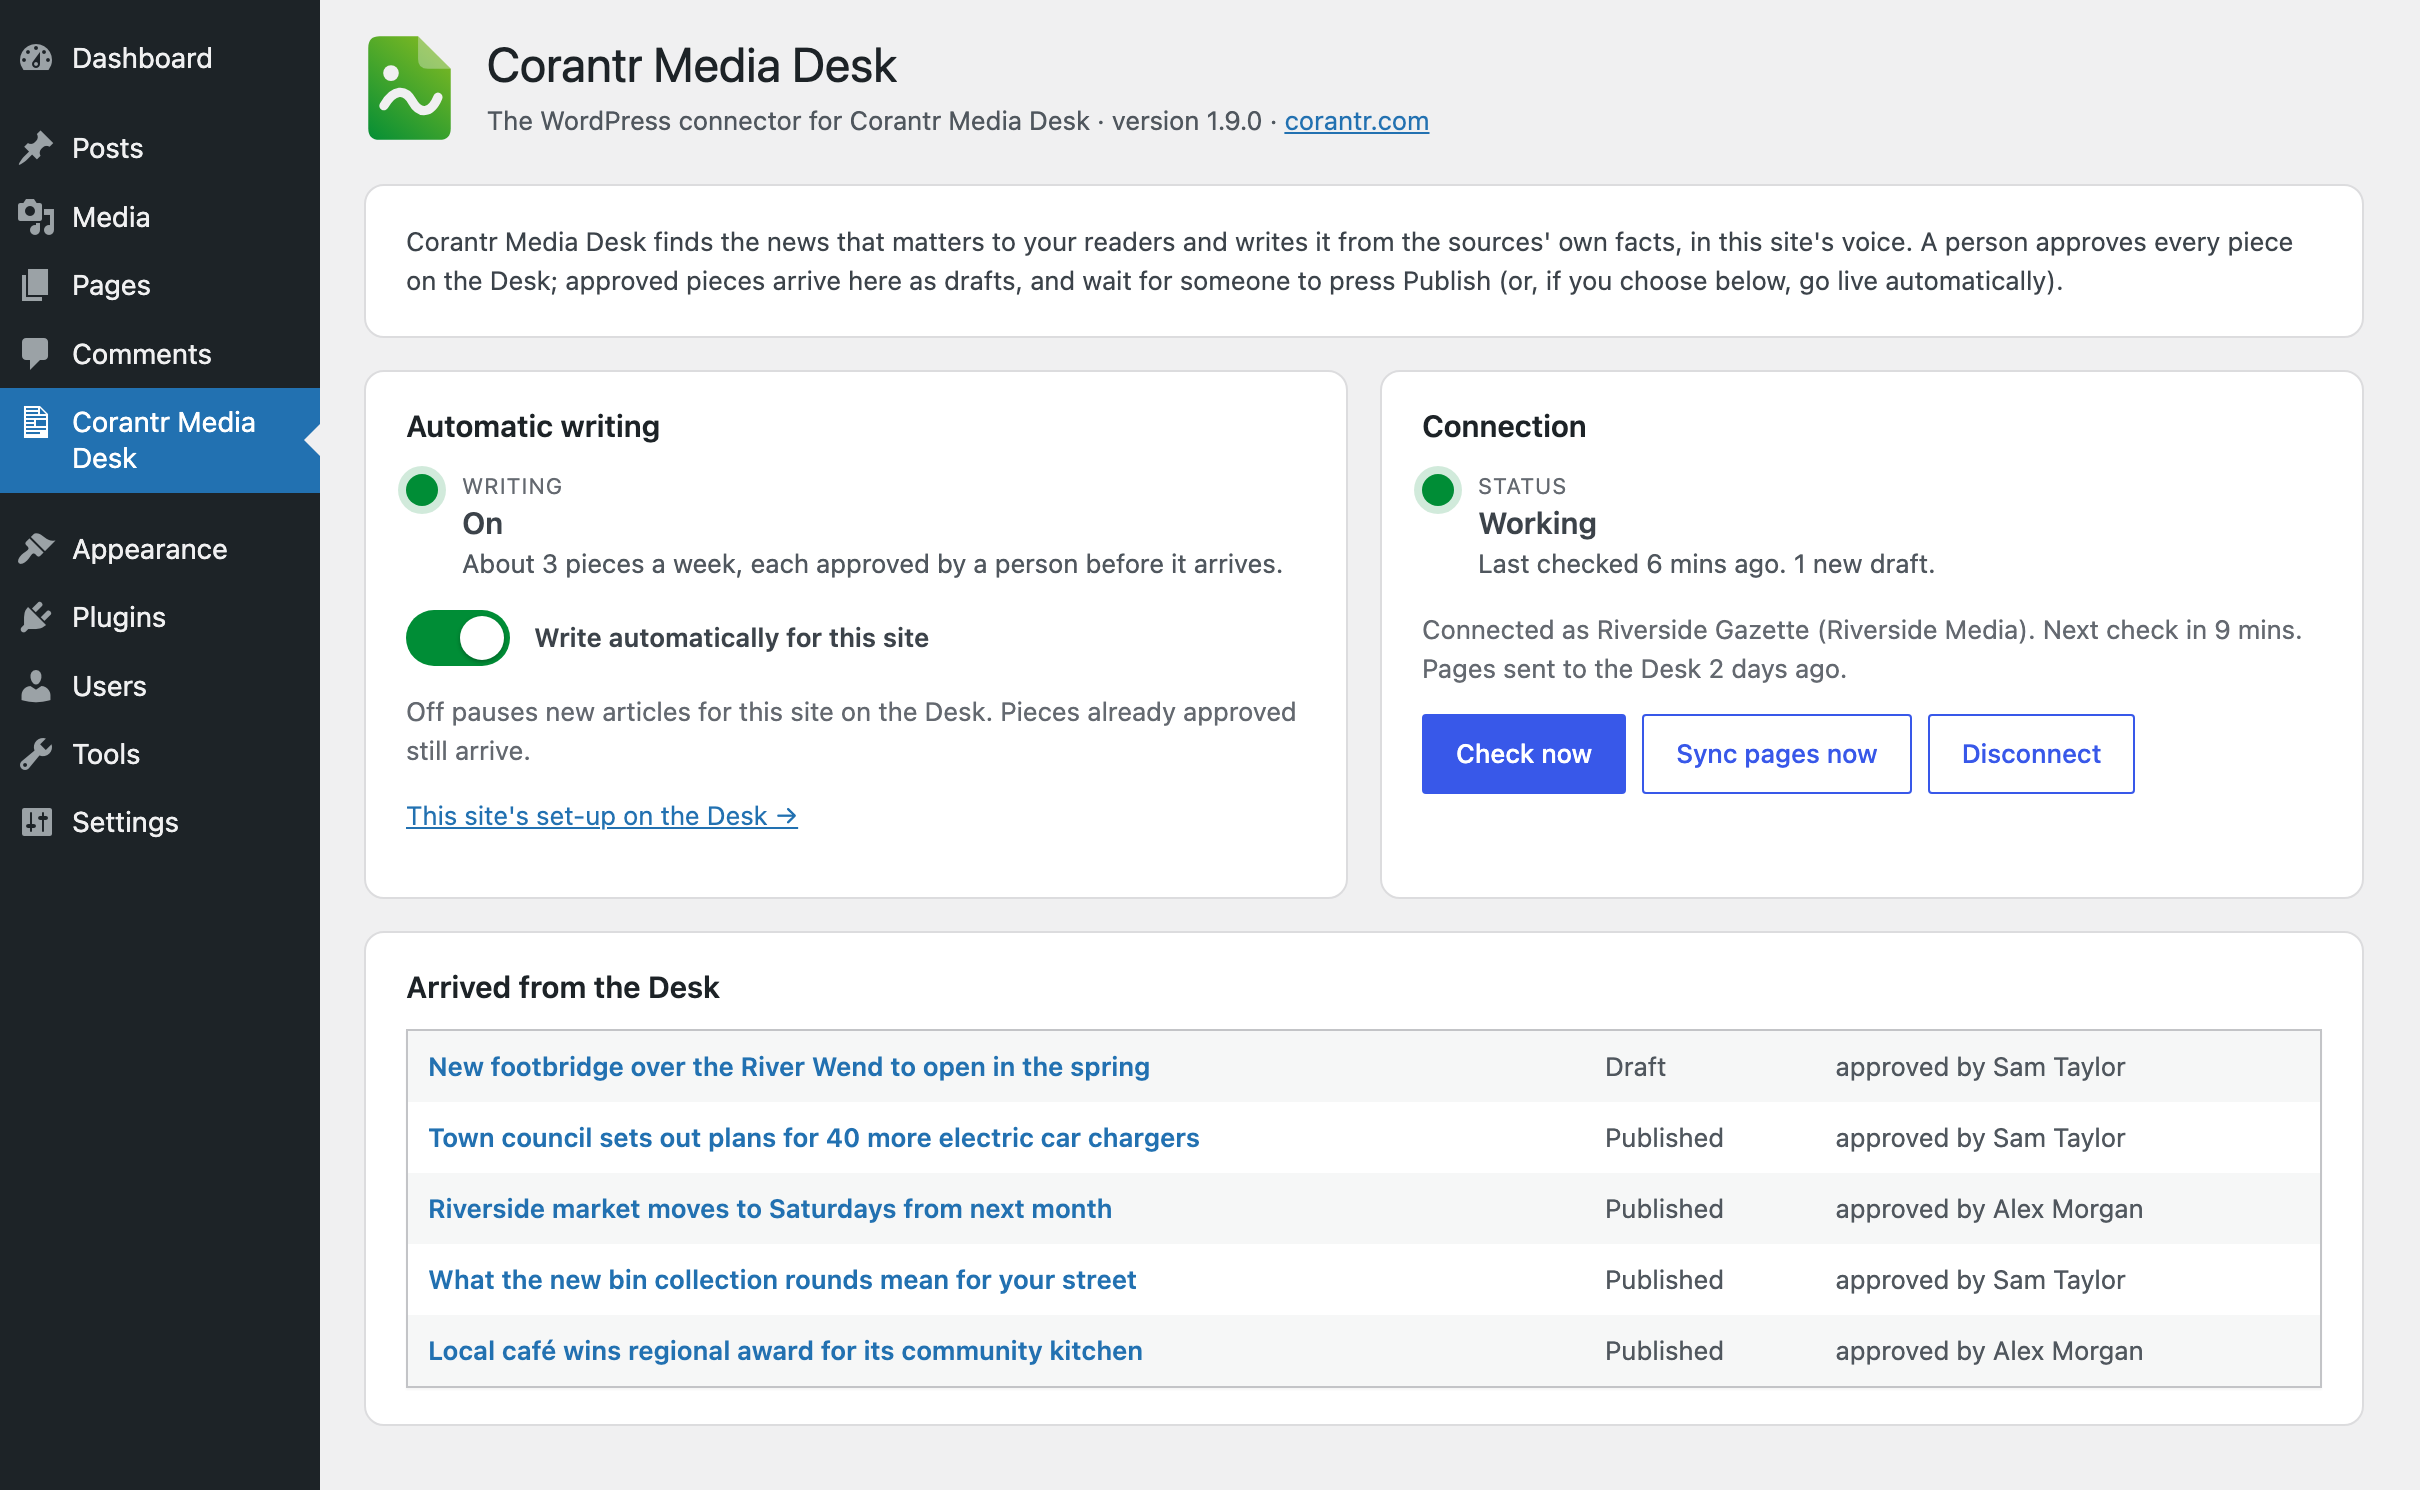Click the Dashboard gauge icon
Image resolution: width=2420 pixels, height=1490 pixels.
(36, 58)
